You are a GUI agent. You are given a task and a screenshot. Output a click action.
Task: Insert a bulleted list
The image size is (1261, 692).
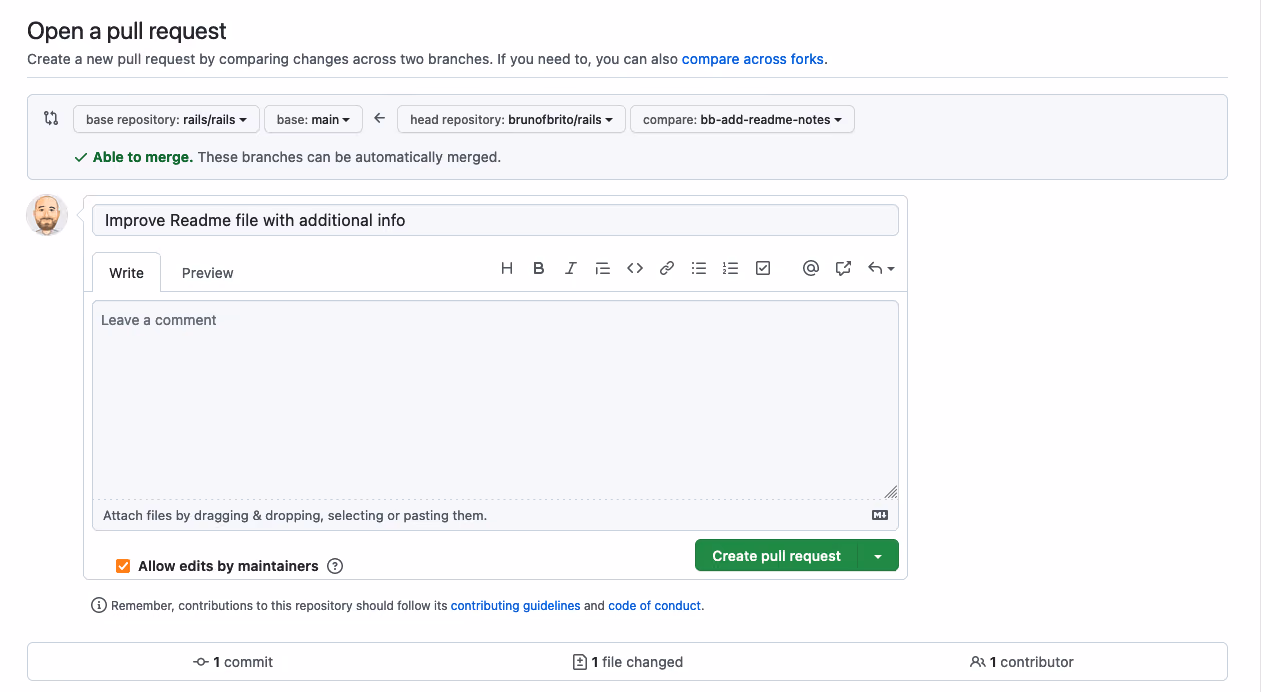tap(699, 268)
